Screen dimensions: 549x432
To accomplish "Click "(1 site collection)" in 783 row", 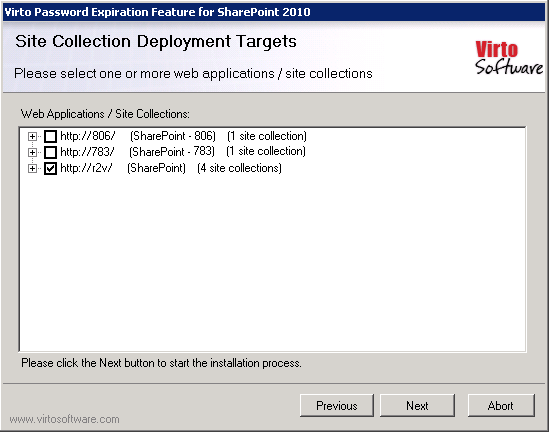I will [x=266, y=152].
